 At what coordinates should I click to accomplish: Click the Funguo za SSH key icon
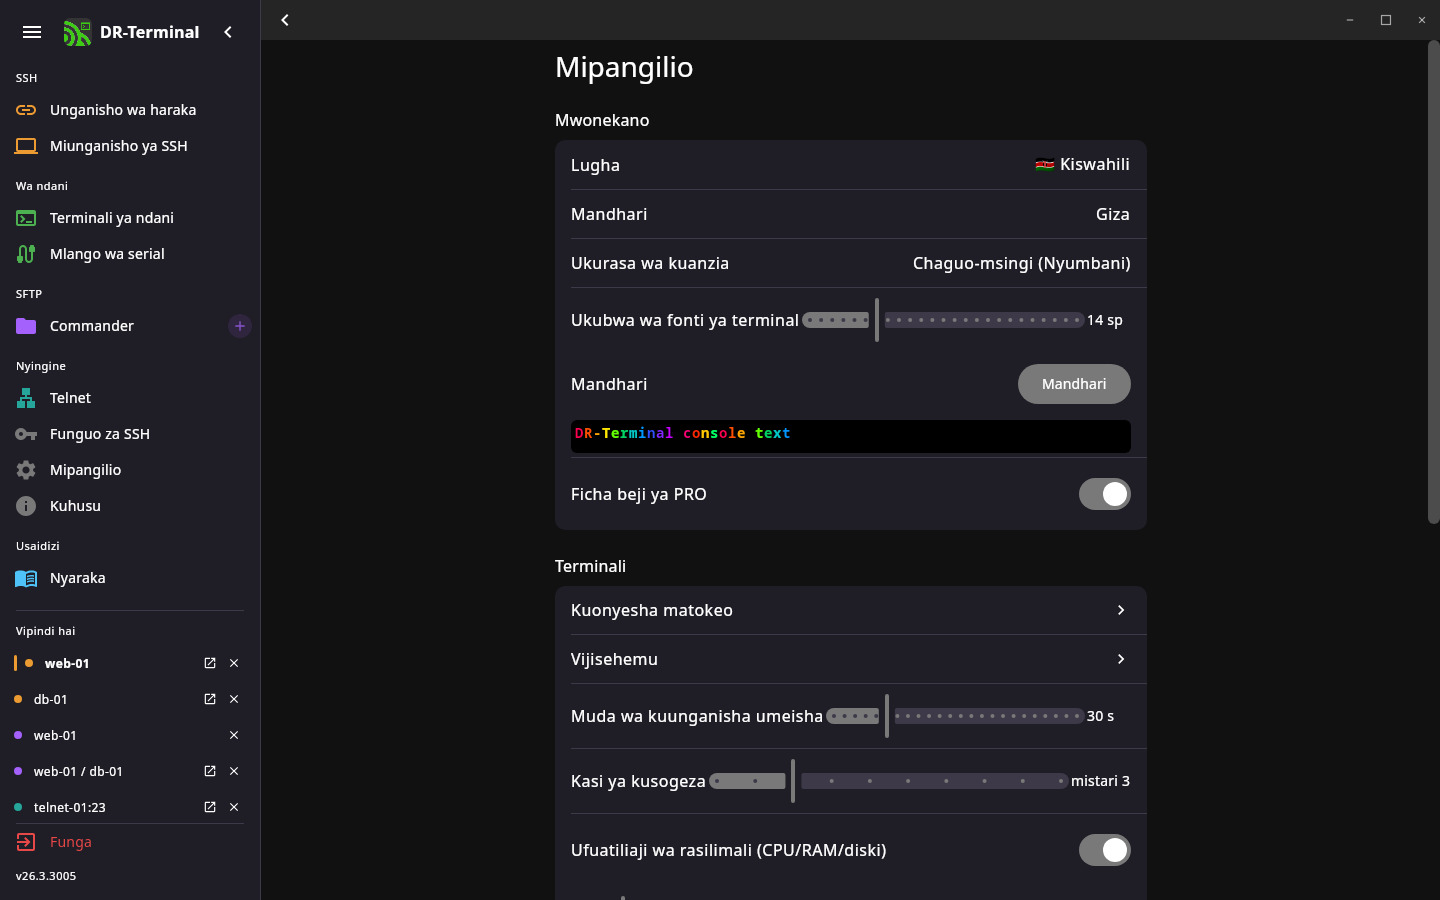(x=26, y=434)
